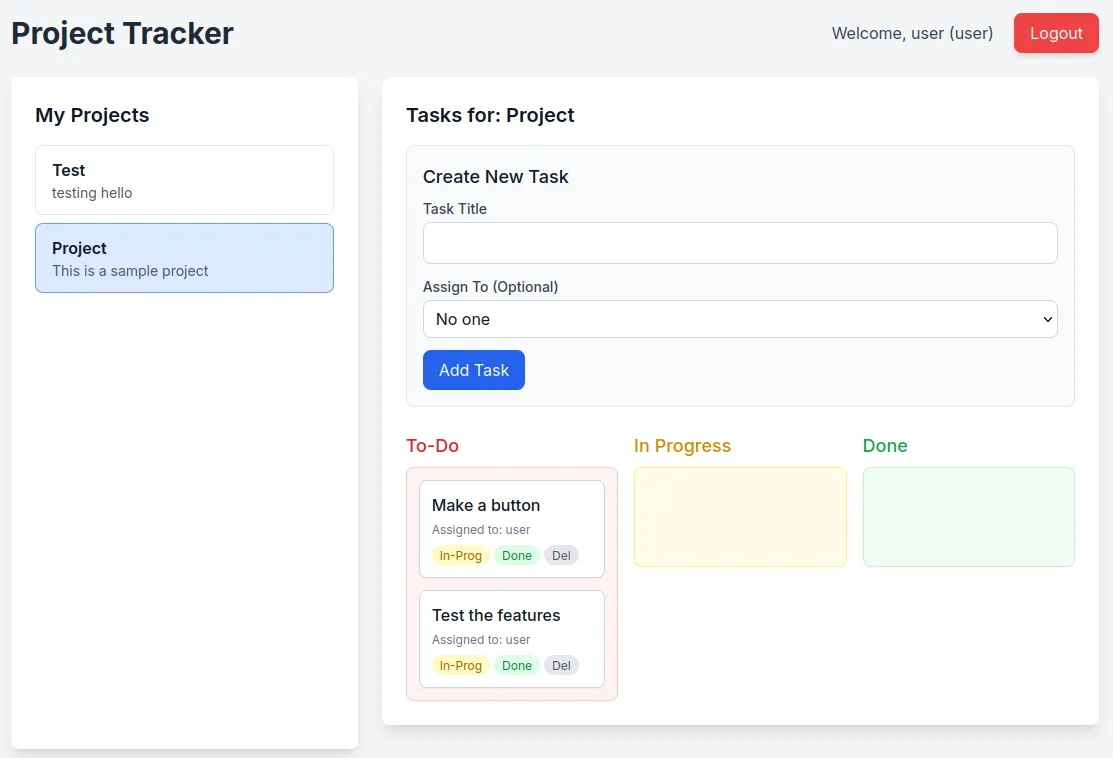Image resolution: width=1113 pixels, height=758 pixels.
Task: Click the "Make a button" task title
Action: [x=486, y=505]
